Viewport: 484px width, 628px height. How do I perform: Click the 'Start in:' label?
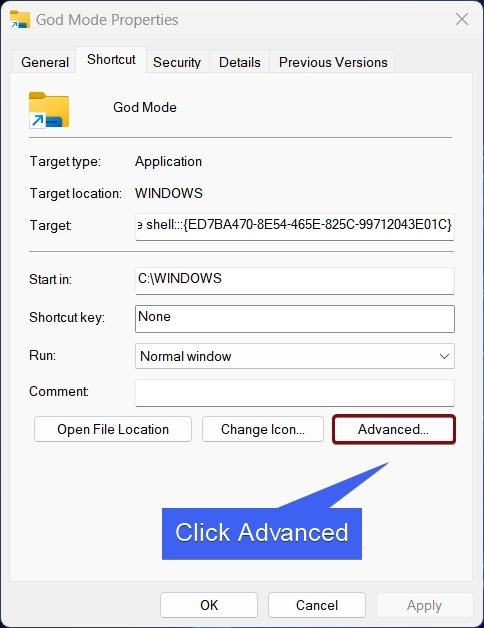(x=50, y=279)
